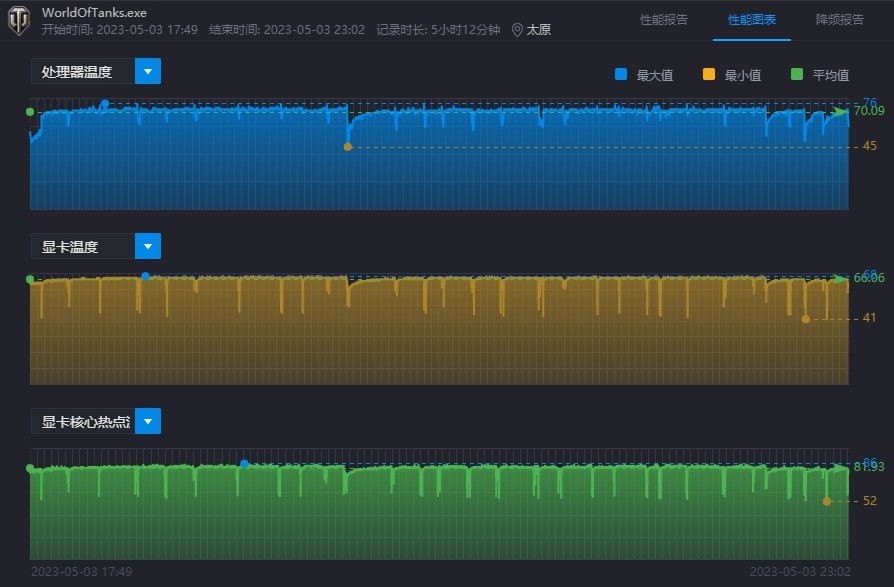Screen dimensions: 894x587
Task: Open the 处理器温度 metric dropdown
Action: (x=148, y=71)
